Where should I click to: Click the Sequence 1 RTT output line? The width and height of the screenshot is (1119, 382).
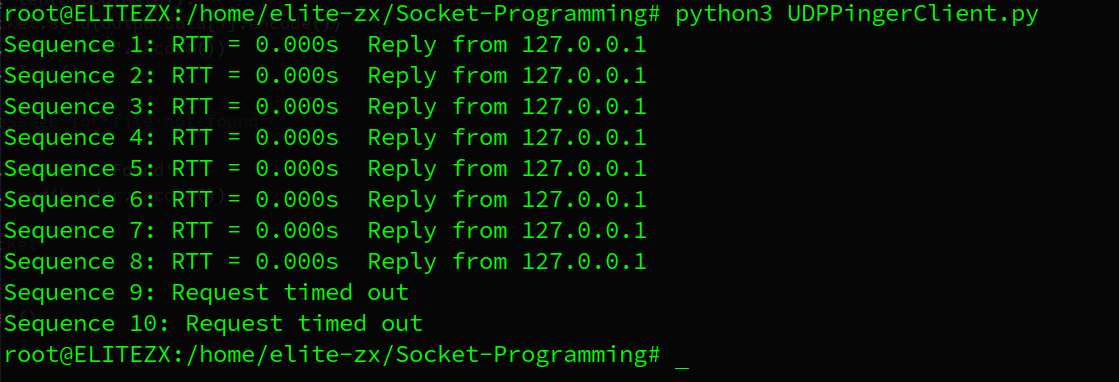[x=325, y=46]
